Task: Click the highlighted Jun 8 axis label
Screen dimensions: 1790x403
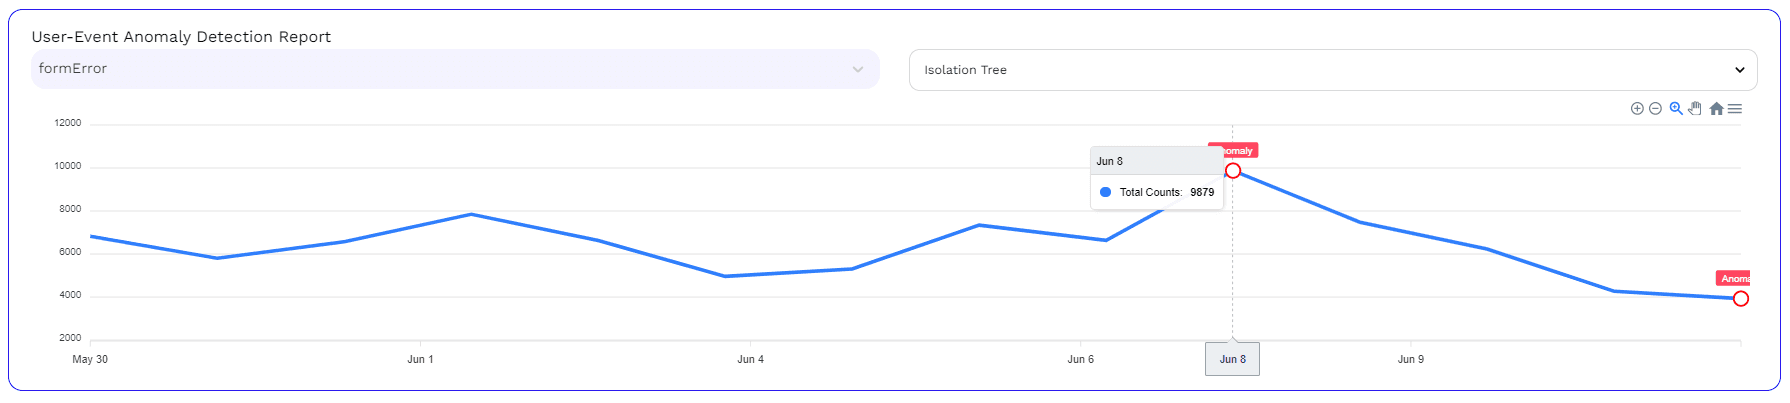Action: 1232,359
